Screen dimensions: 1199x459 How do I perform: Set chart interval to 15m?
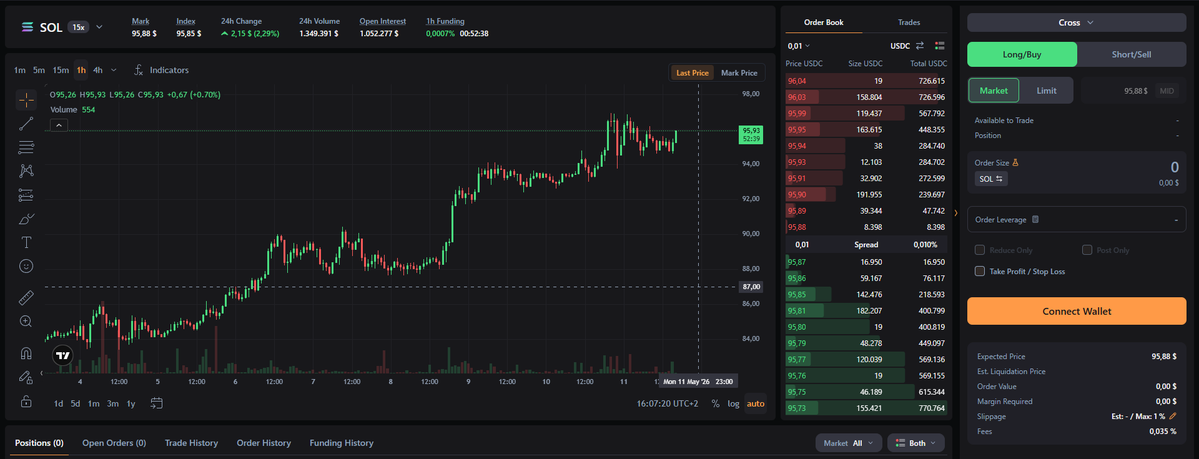pos(60,70)
